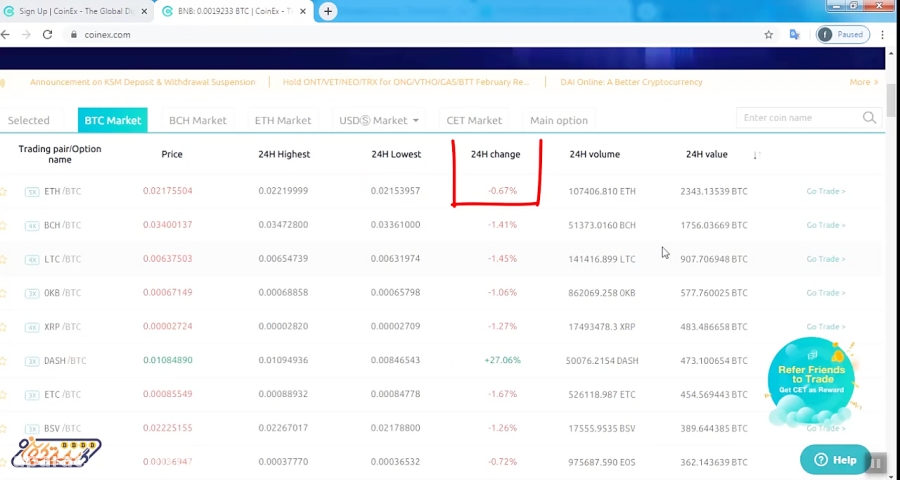Click the 24H volume column header

click(x=595, y=154)
